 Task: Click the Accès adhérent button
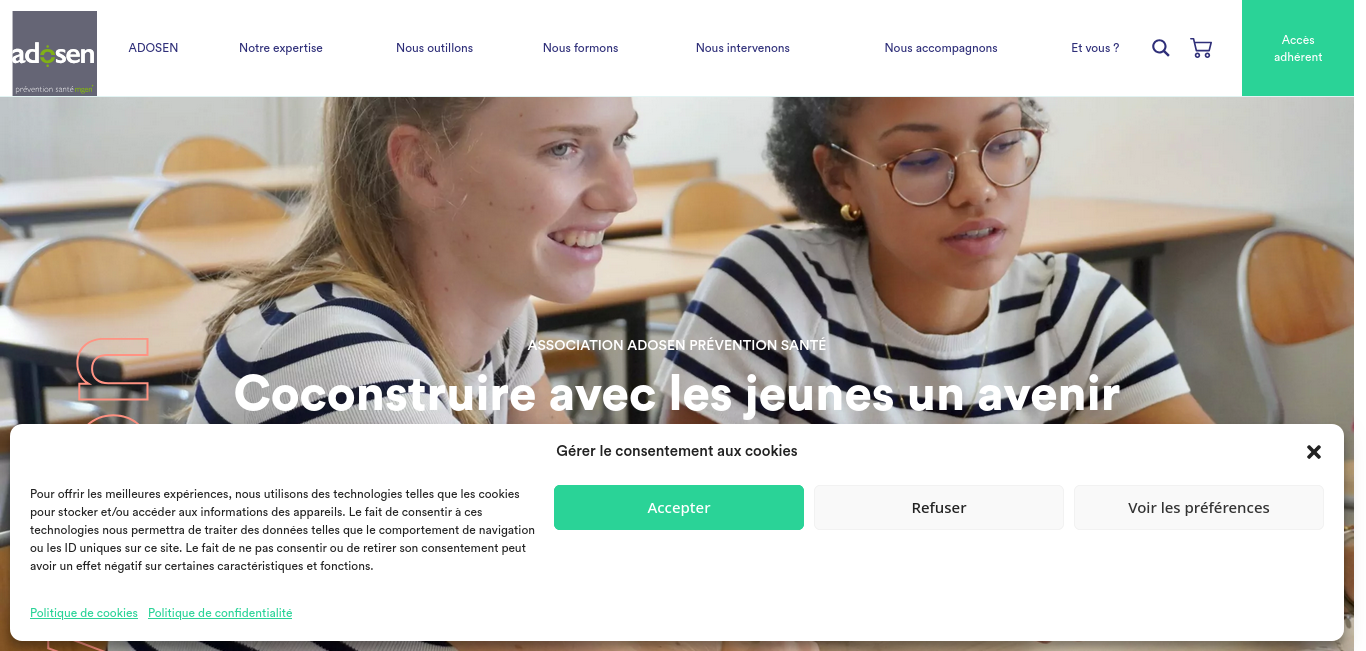[x=1298, y=48]
